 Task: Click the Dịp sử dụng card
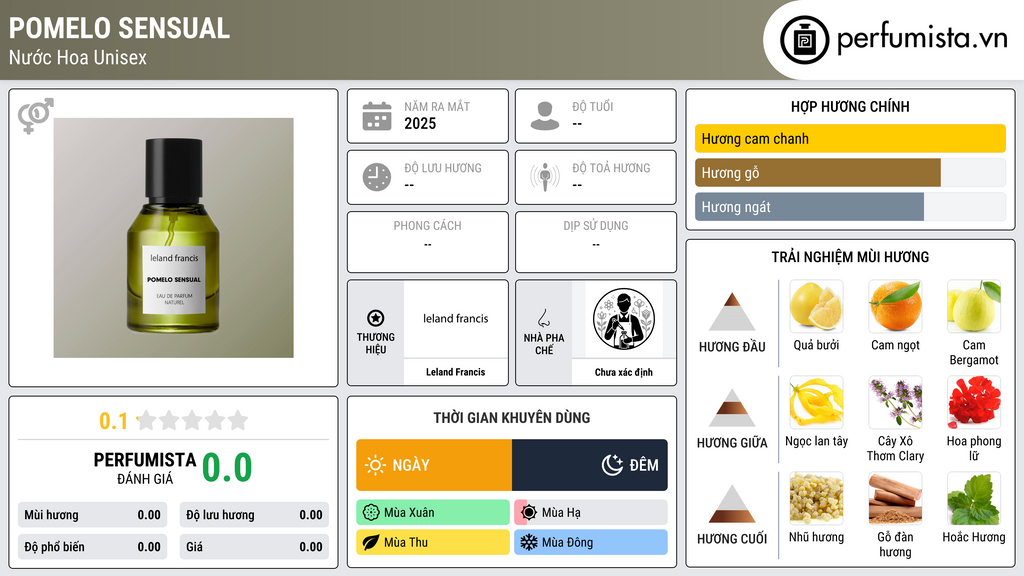(596, 242)
